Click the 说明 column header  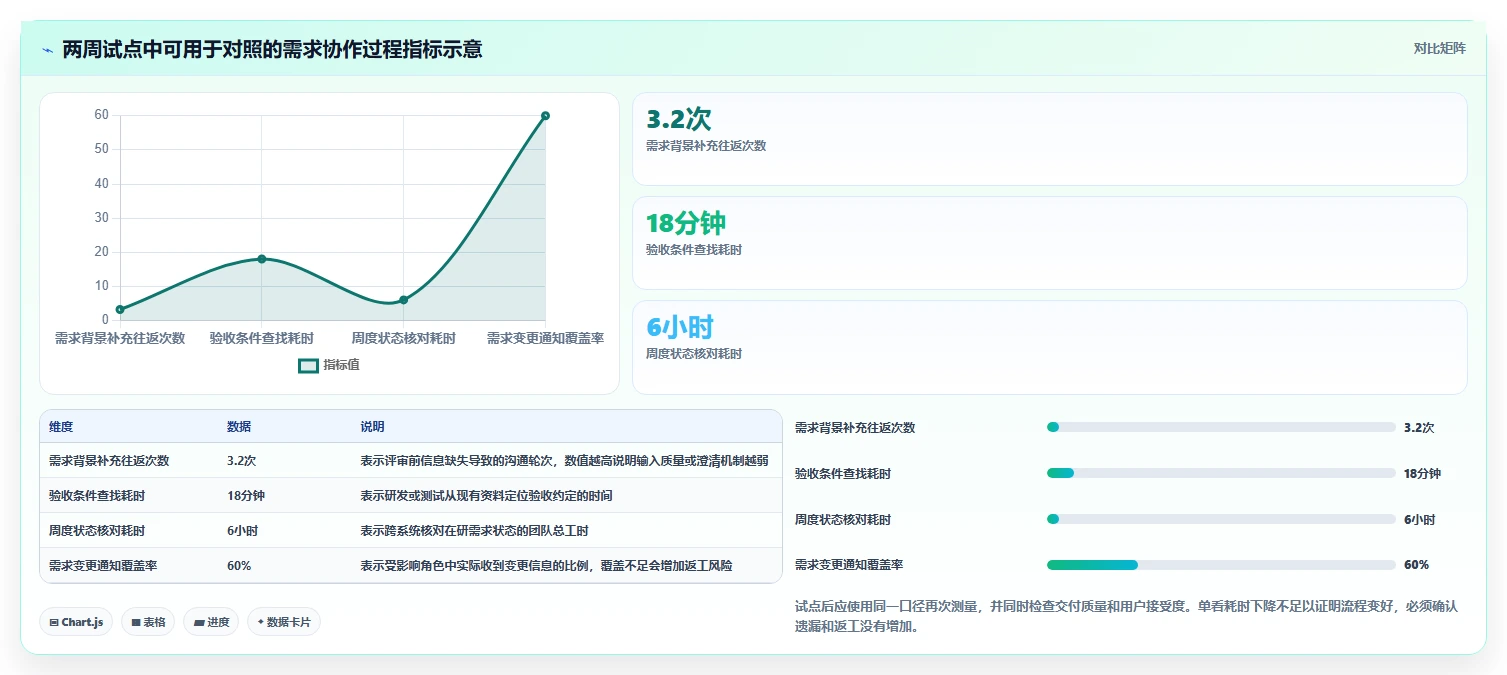373,427
